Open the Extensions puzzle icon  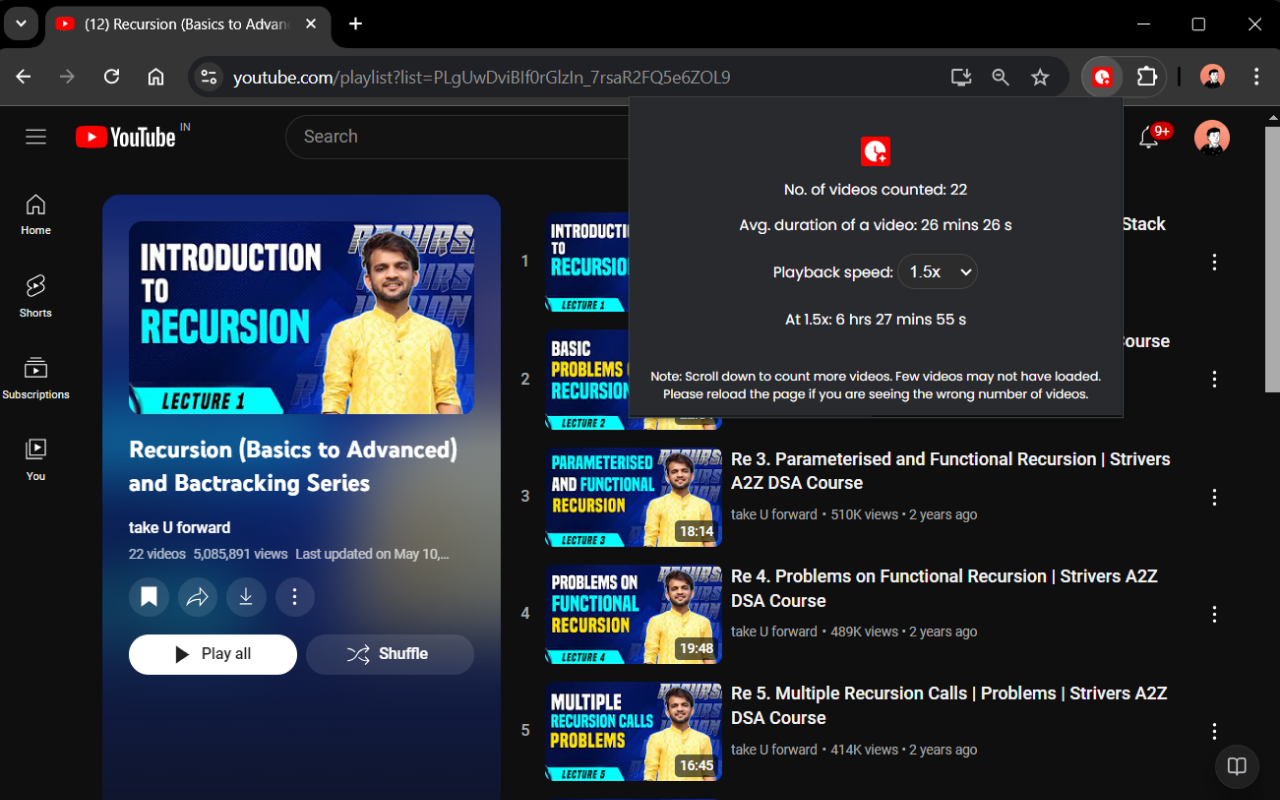[x=1147, y=77]
